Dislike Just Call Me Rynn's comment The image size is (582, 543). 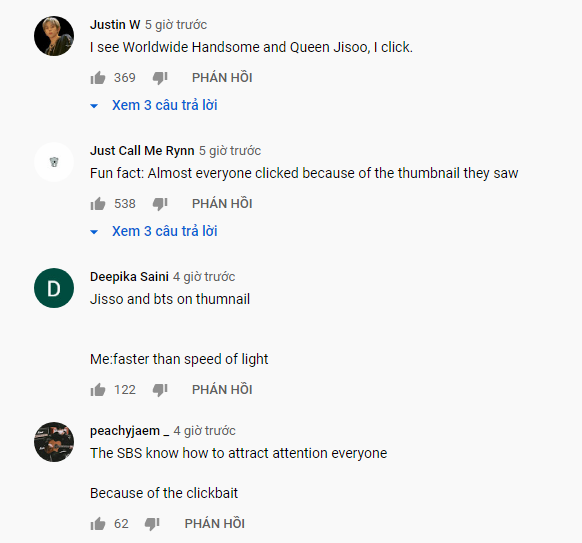160,204
